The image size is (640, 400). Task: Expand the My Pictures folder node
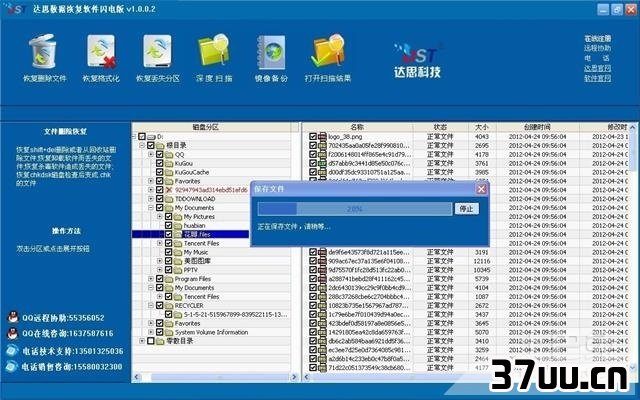click(x=160, y=216)
